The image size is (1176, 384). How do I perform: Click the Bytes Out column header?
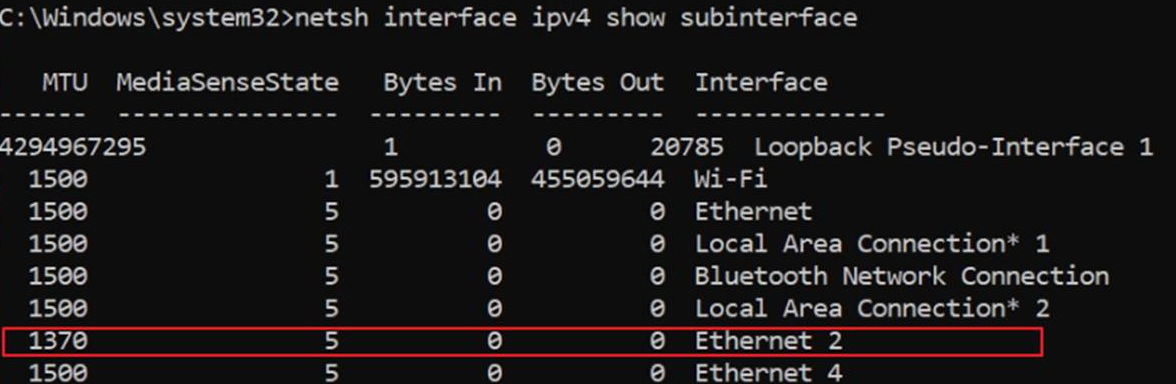point(598,82)
